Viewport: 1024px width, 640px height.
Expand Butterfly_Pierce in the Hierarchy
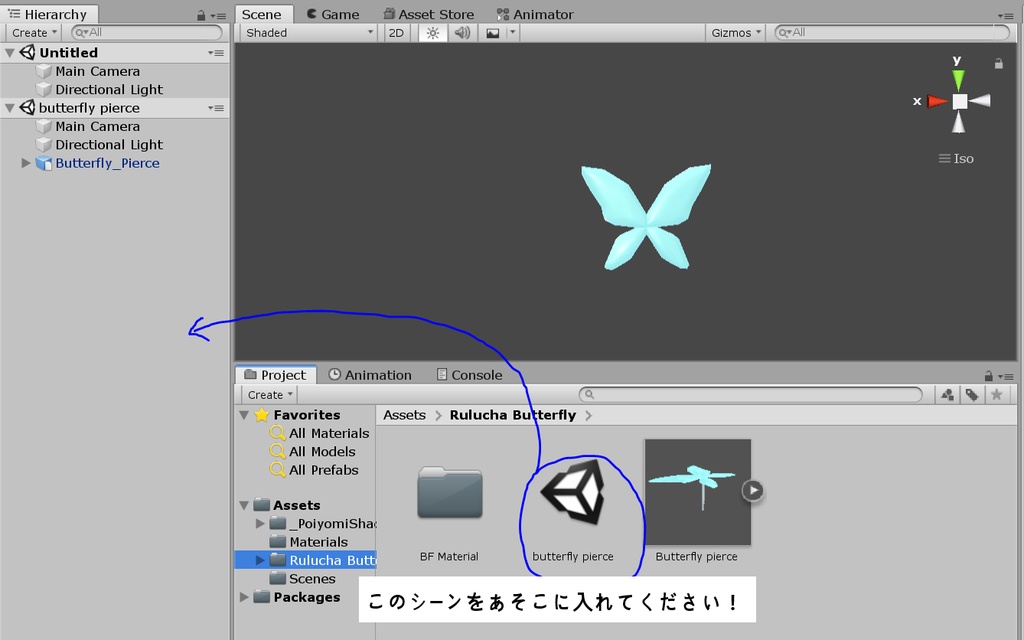26,163
